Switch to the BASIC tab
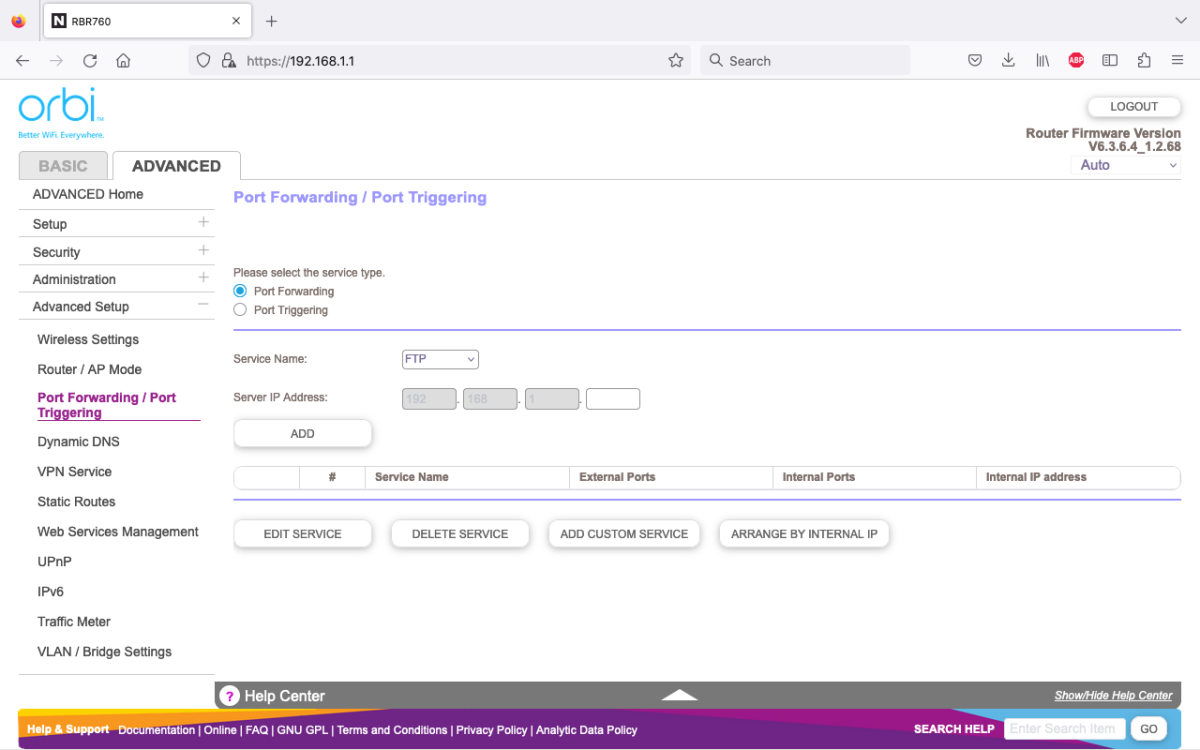This screenshot has height=750, width=1200. (63, 166)
